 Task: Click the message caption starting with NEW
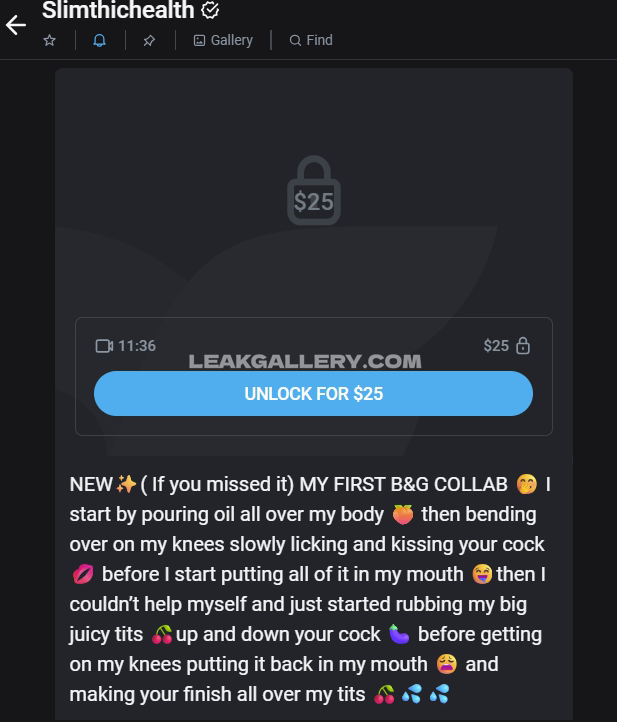(x=309, y=589)
